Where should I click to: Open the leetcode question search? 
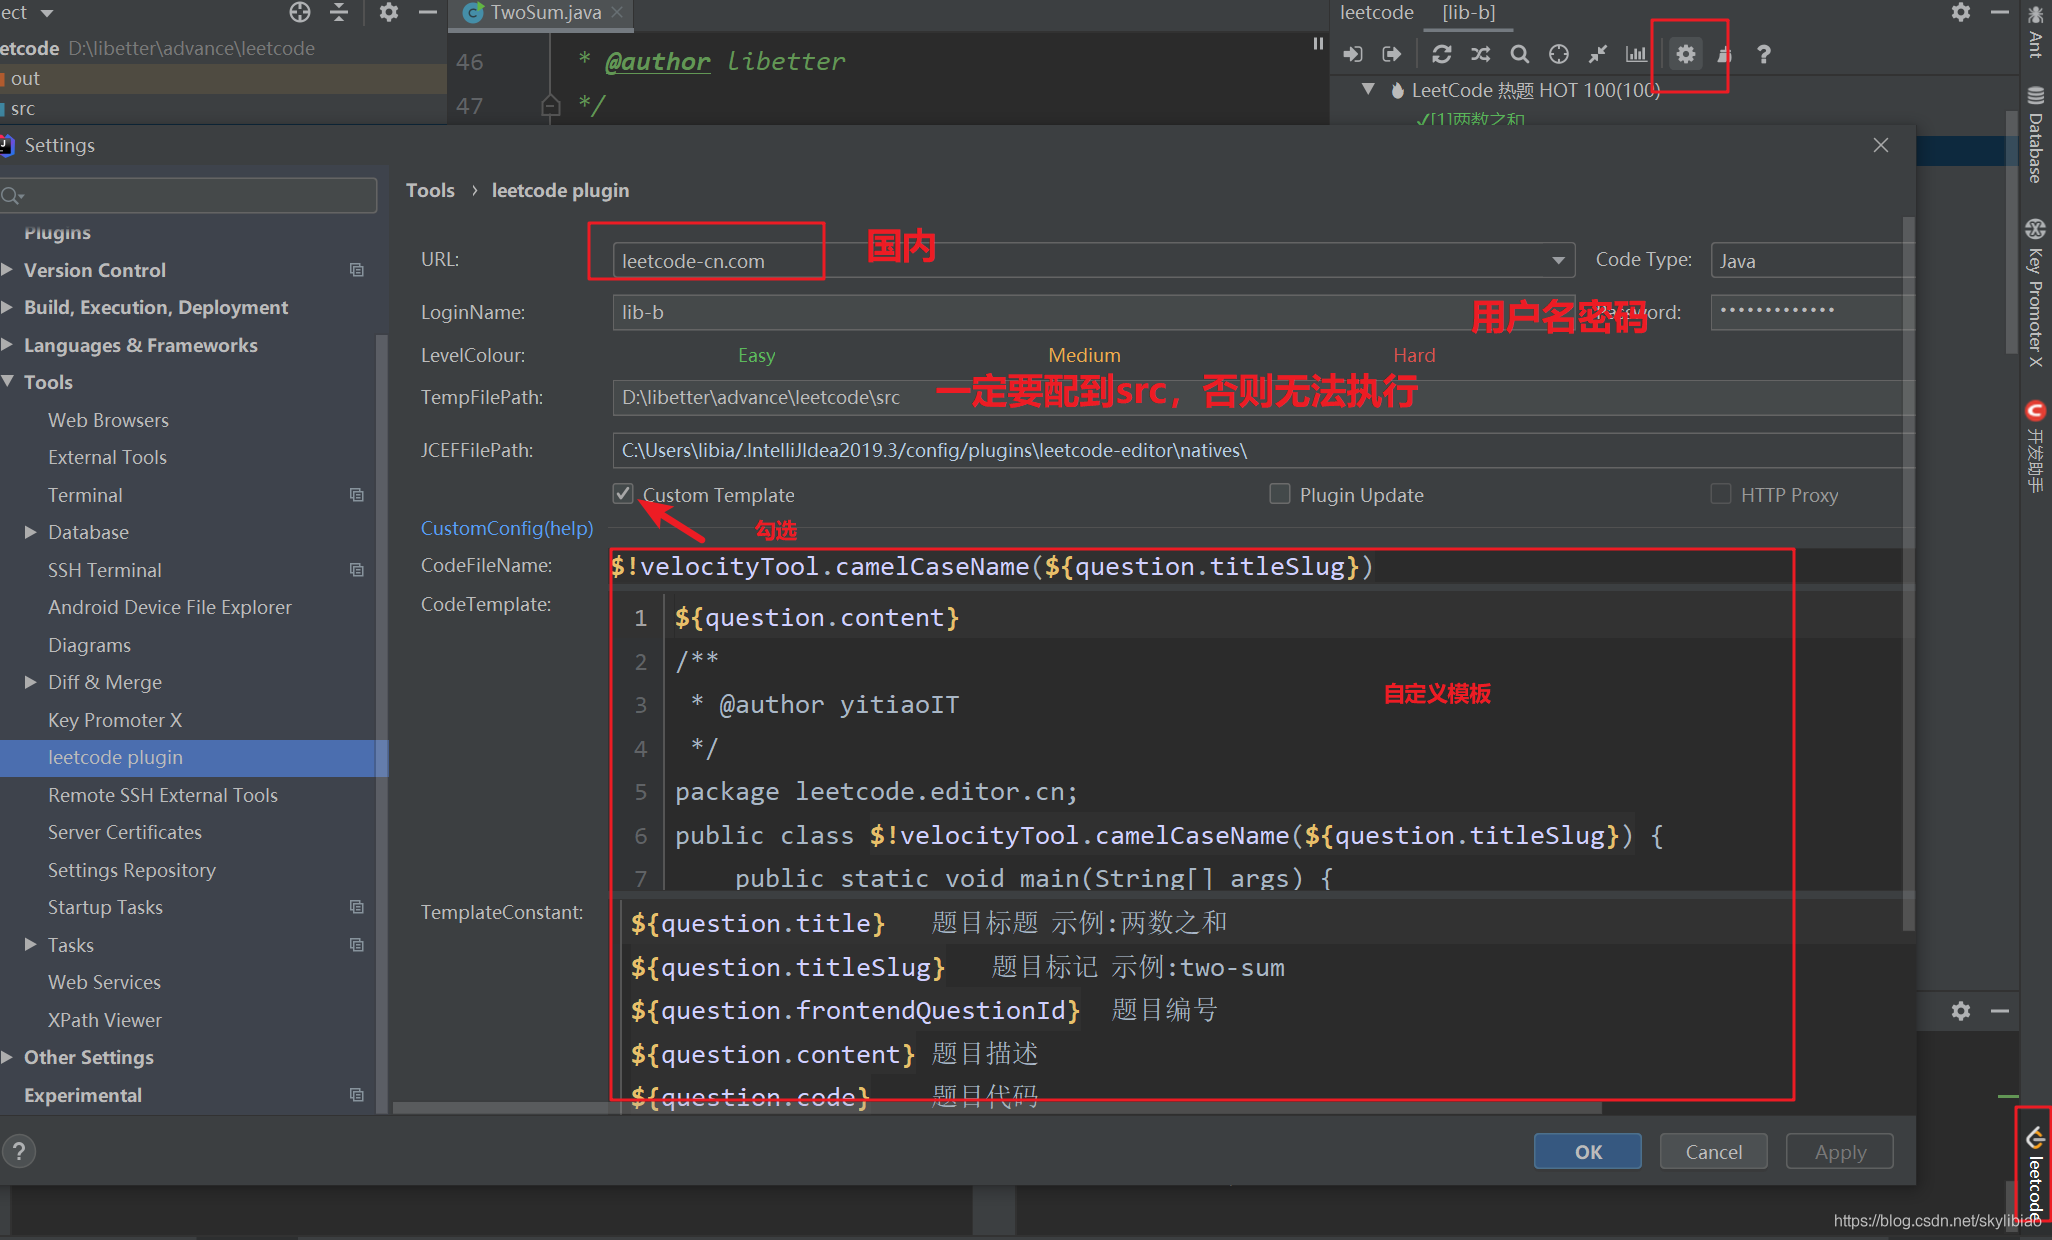pos(1520,54)
